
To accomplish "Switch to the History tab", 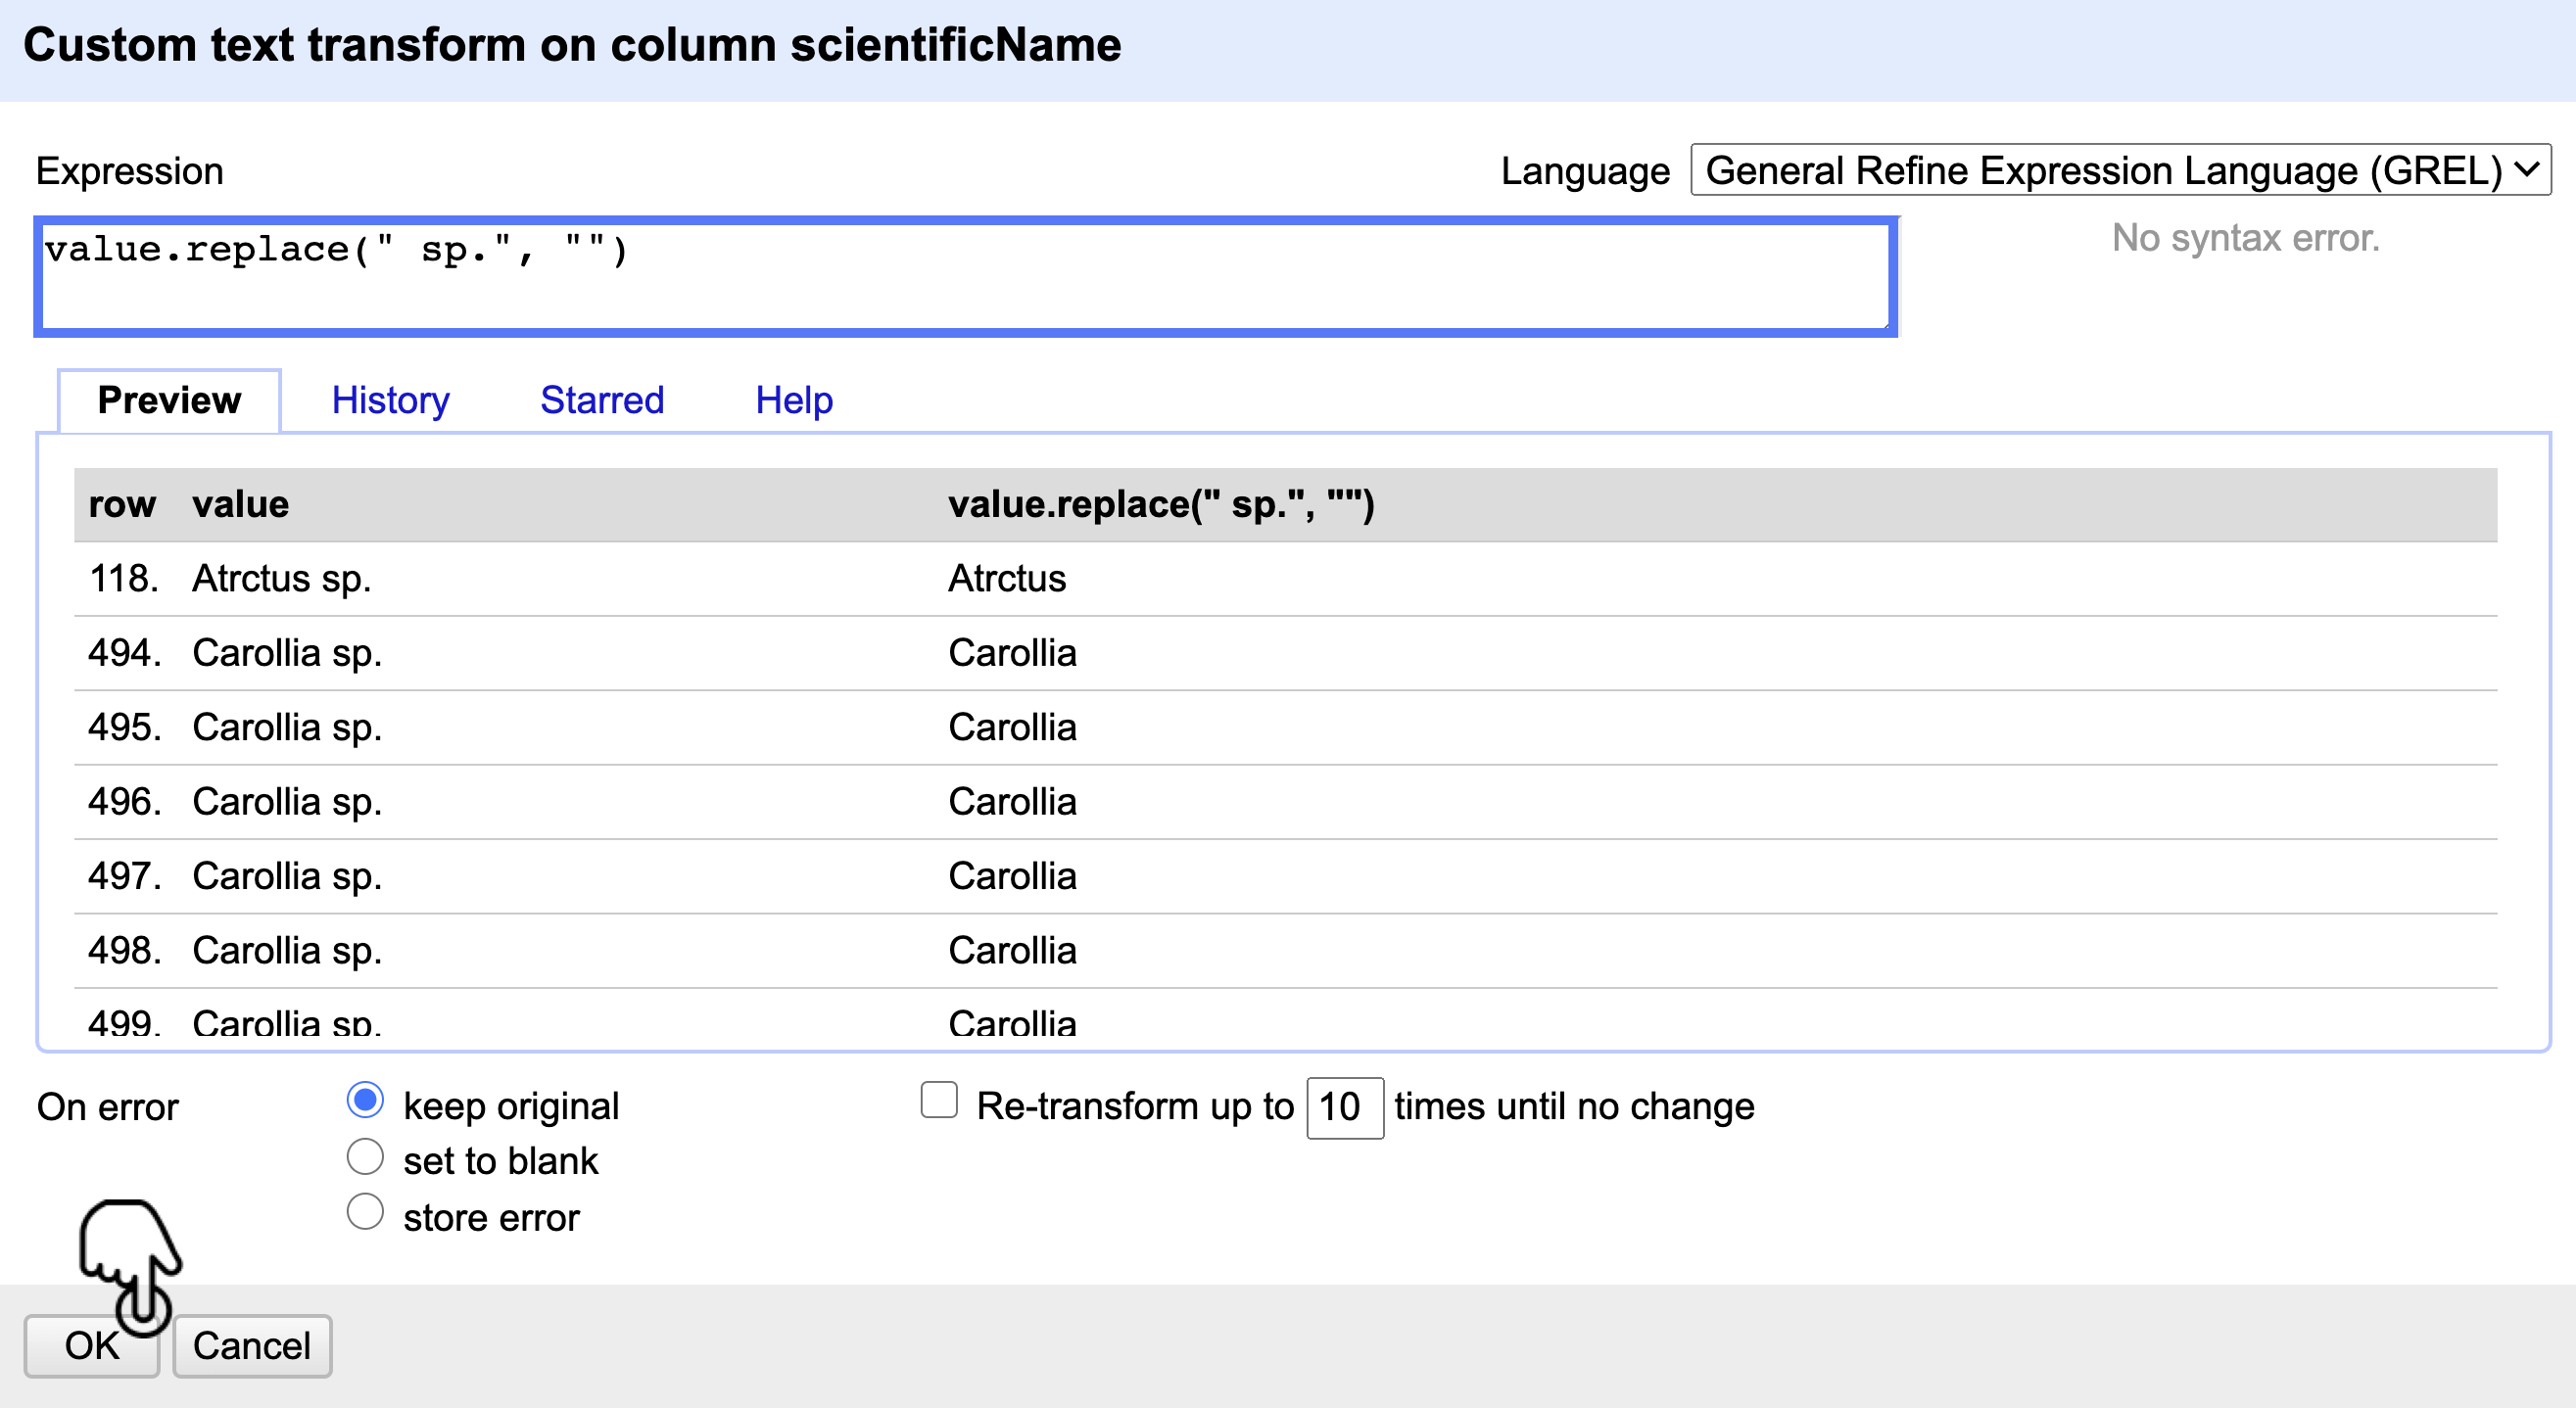I will [390, 401].
